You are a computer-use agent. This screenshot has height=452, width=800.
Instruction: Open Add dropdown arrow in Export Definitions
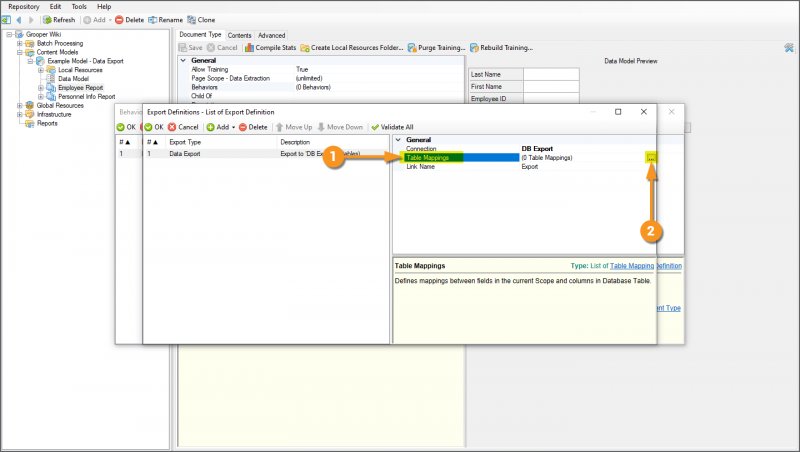click(x=234, y=128)
